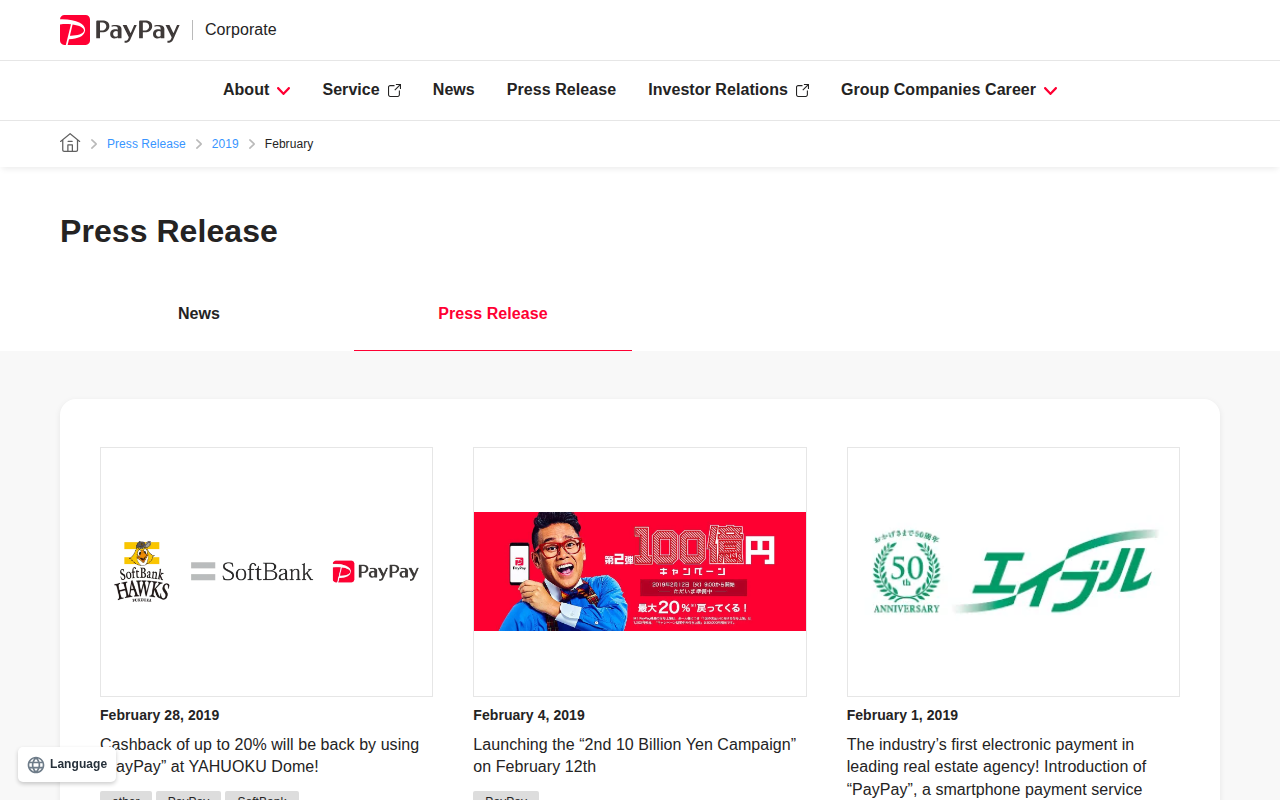Expand Group Companies Career chevron
Screen dimensions: 1280x800
tap(1050, 90)
